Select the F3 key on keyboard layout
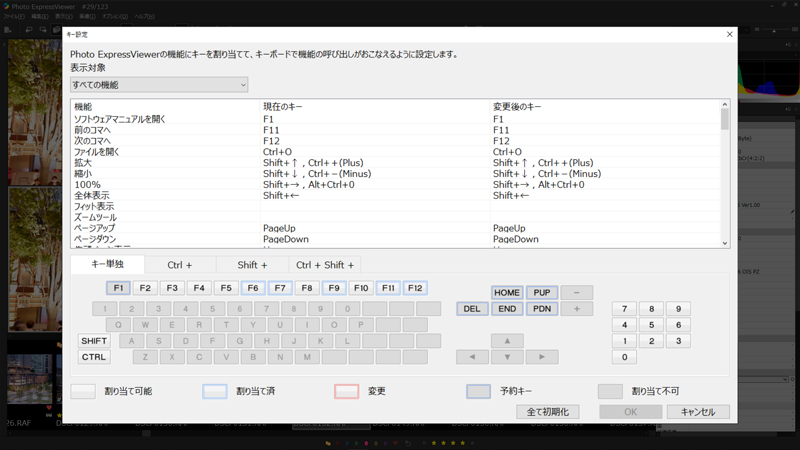Viewport: 800px width, 450px height. tap(172, 288)
